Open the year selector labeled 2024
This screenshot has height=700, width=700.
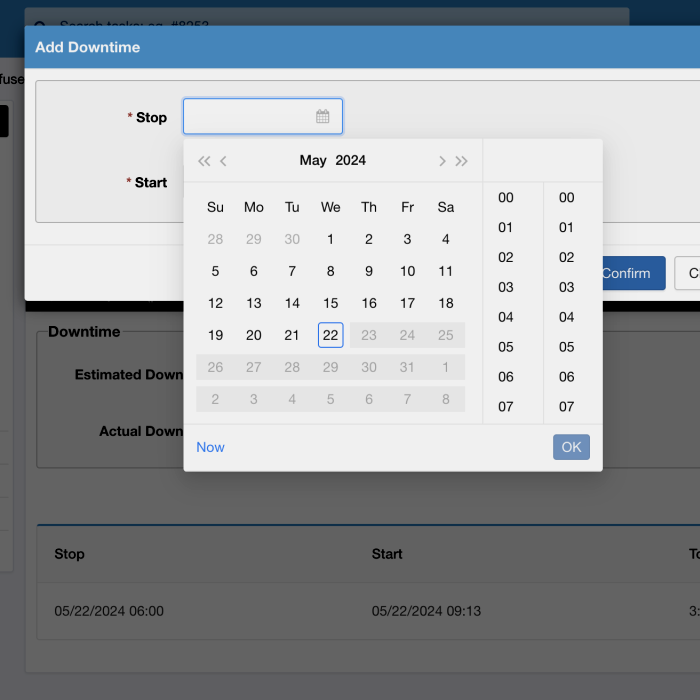[351, 161]
